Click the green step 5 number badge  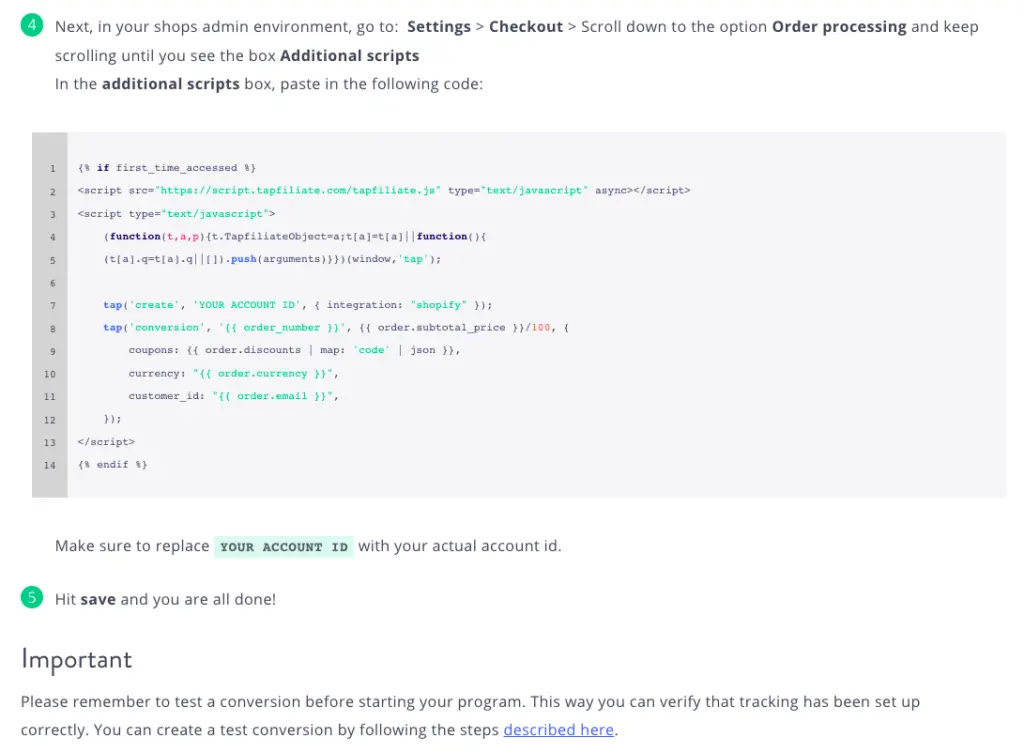32,598
